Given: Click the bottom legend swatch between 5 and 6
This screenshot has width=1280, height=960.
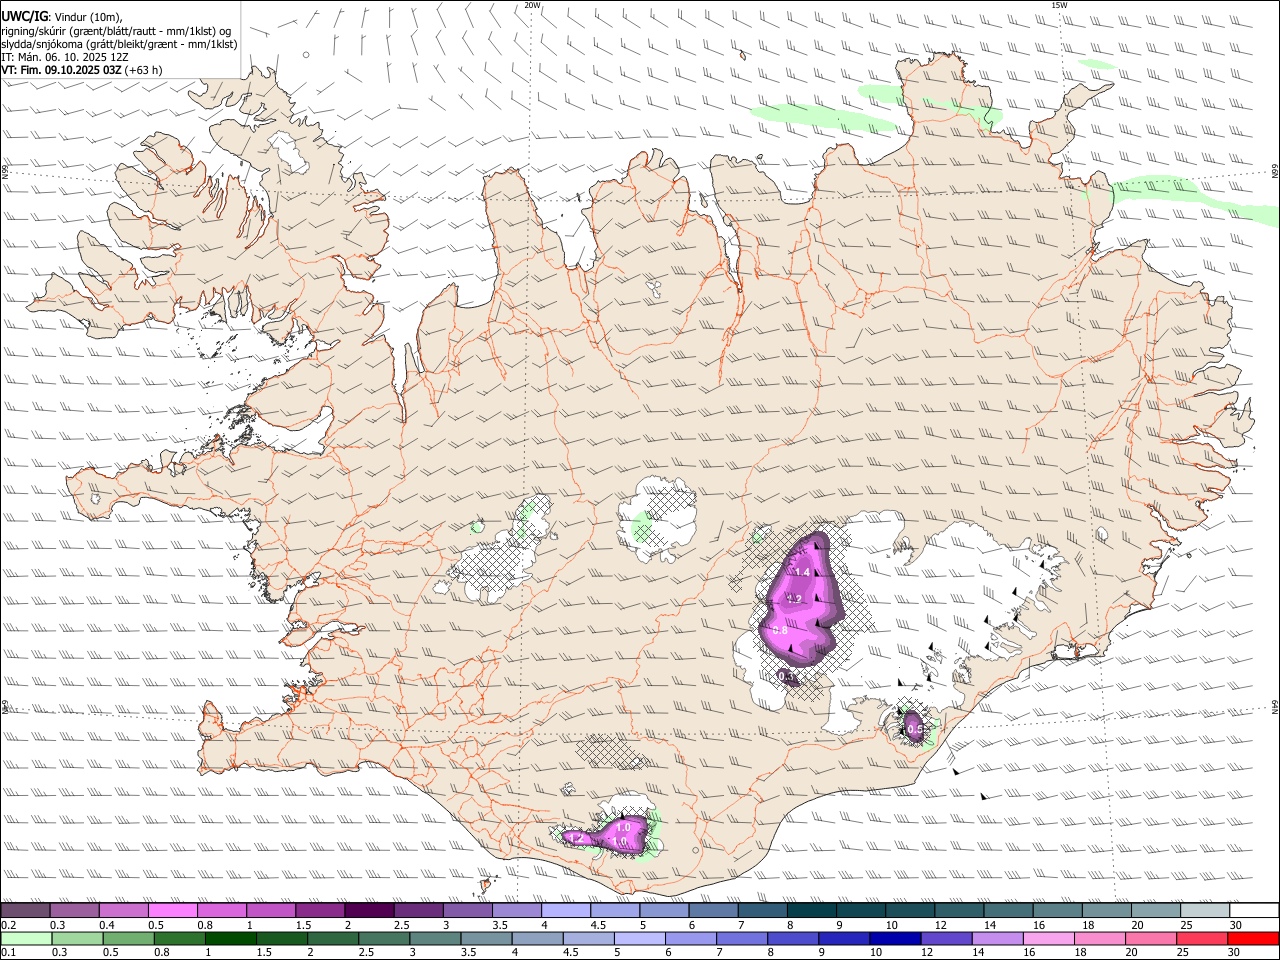Looking at the screenshot, I should (639, 938).
